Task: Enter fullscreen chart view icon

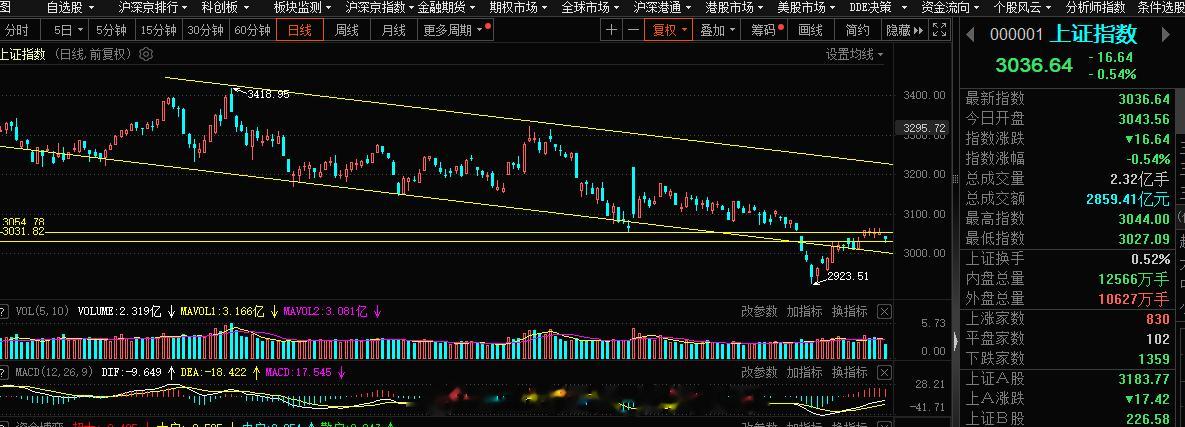Action: click(x=939, y=30)
